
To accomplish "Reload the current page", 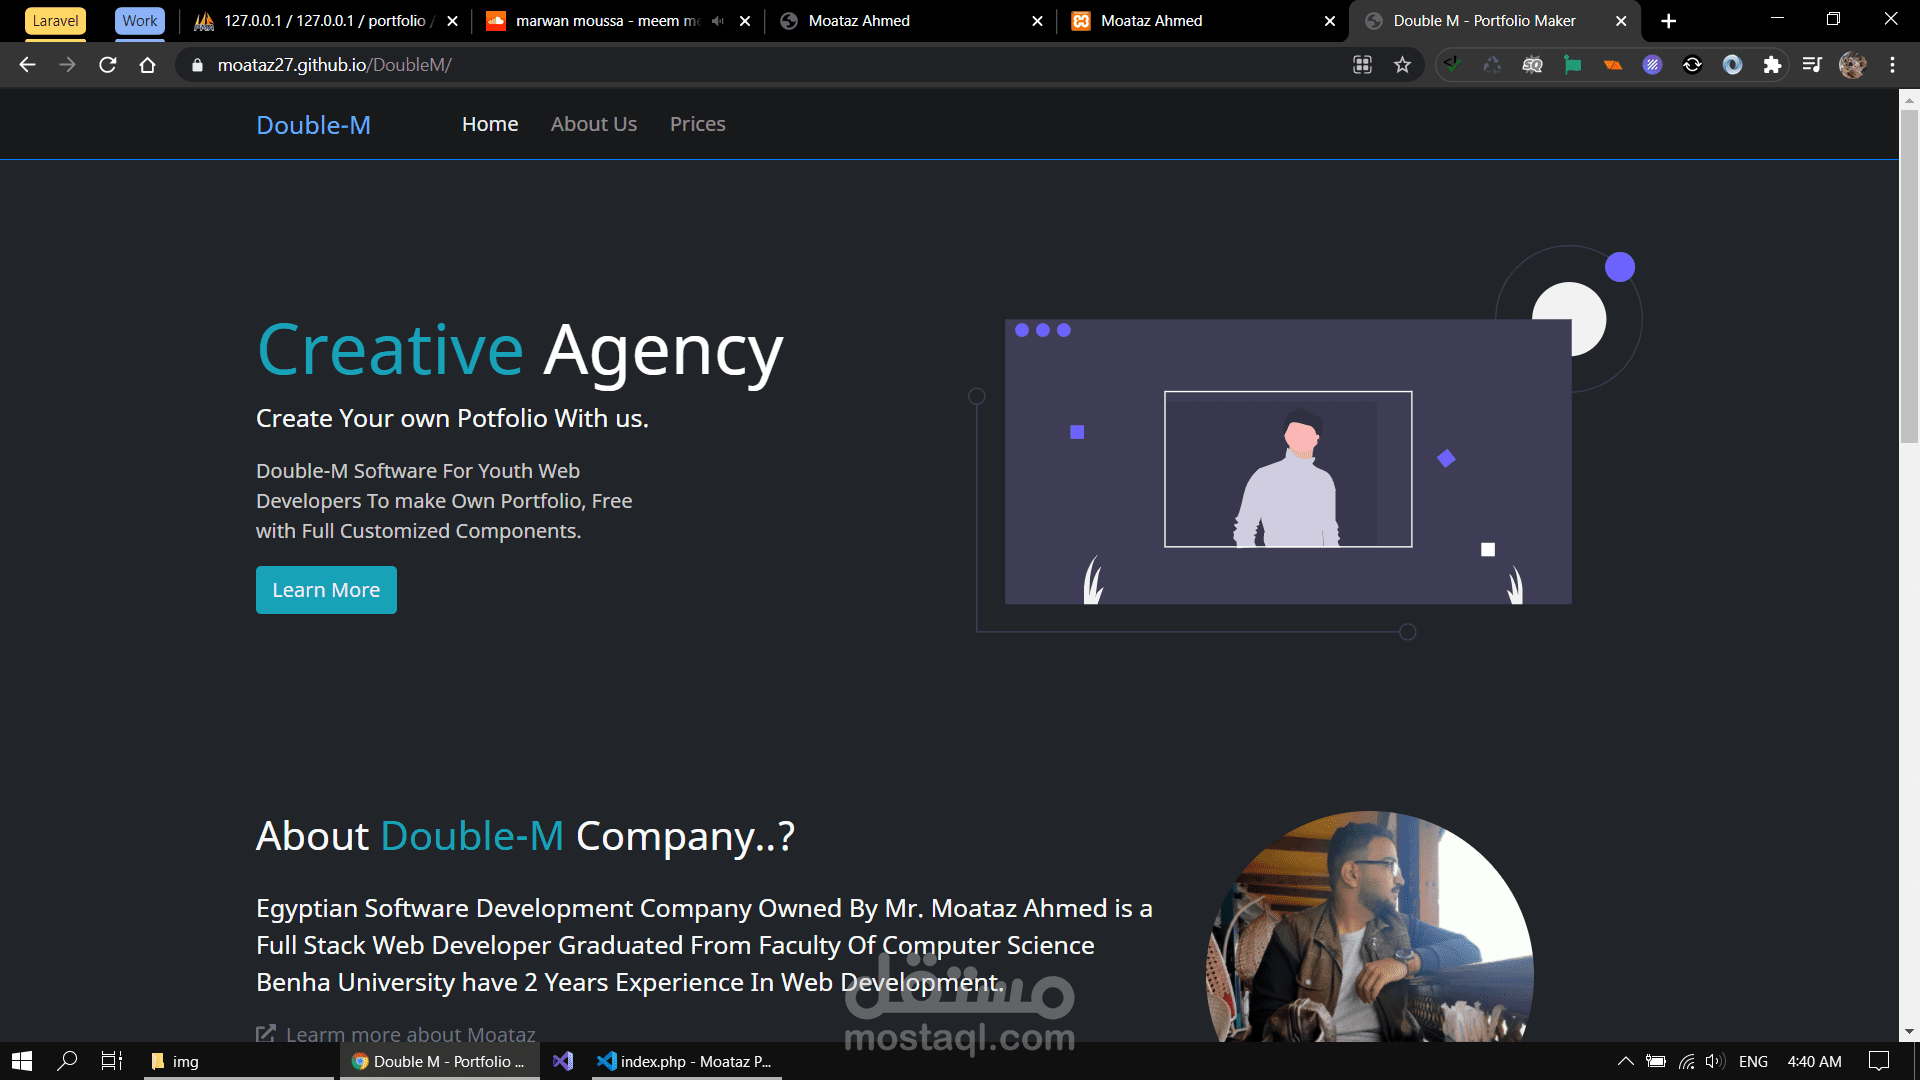I will (108, 65).
